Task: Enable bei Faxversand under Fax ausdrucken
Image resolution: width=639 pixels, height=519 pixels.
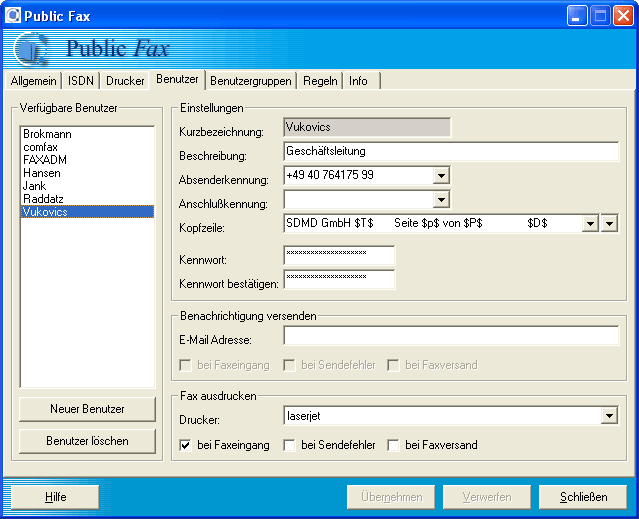Action: pos(393,445)
